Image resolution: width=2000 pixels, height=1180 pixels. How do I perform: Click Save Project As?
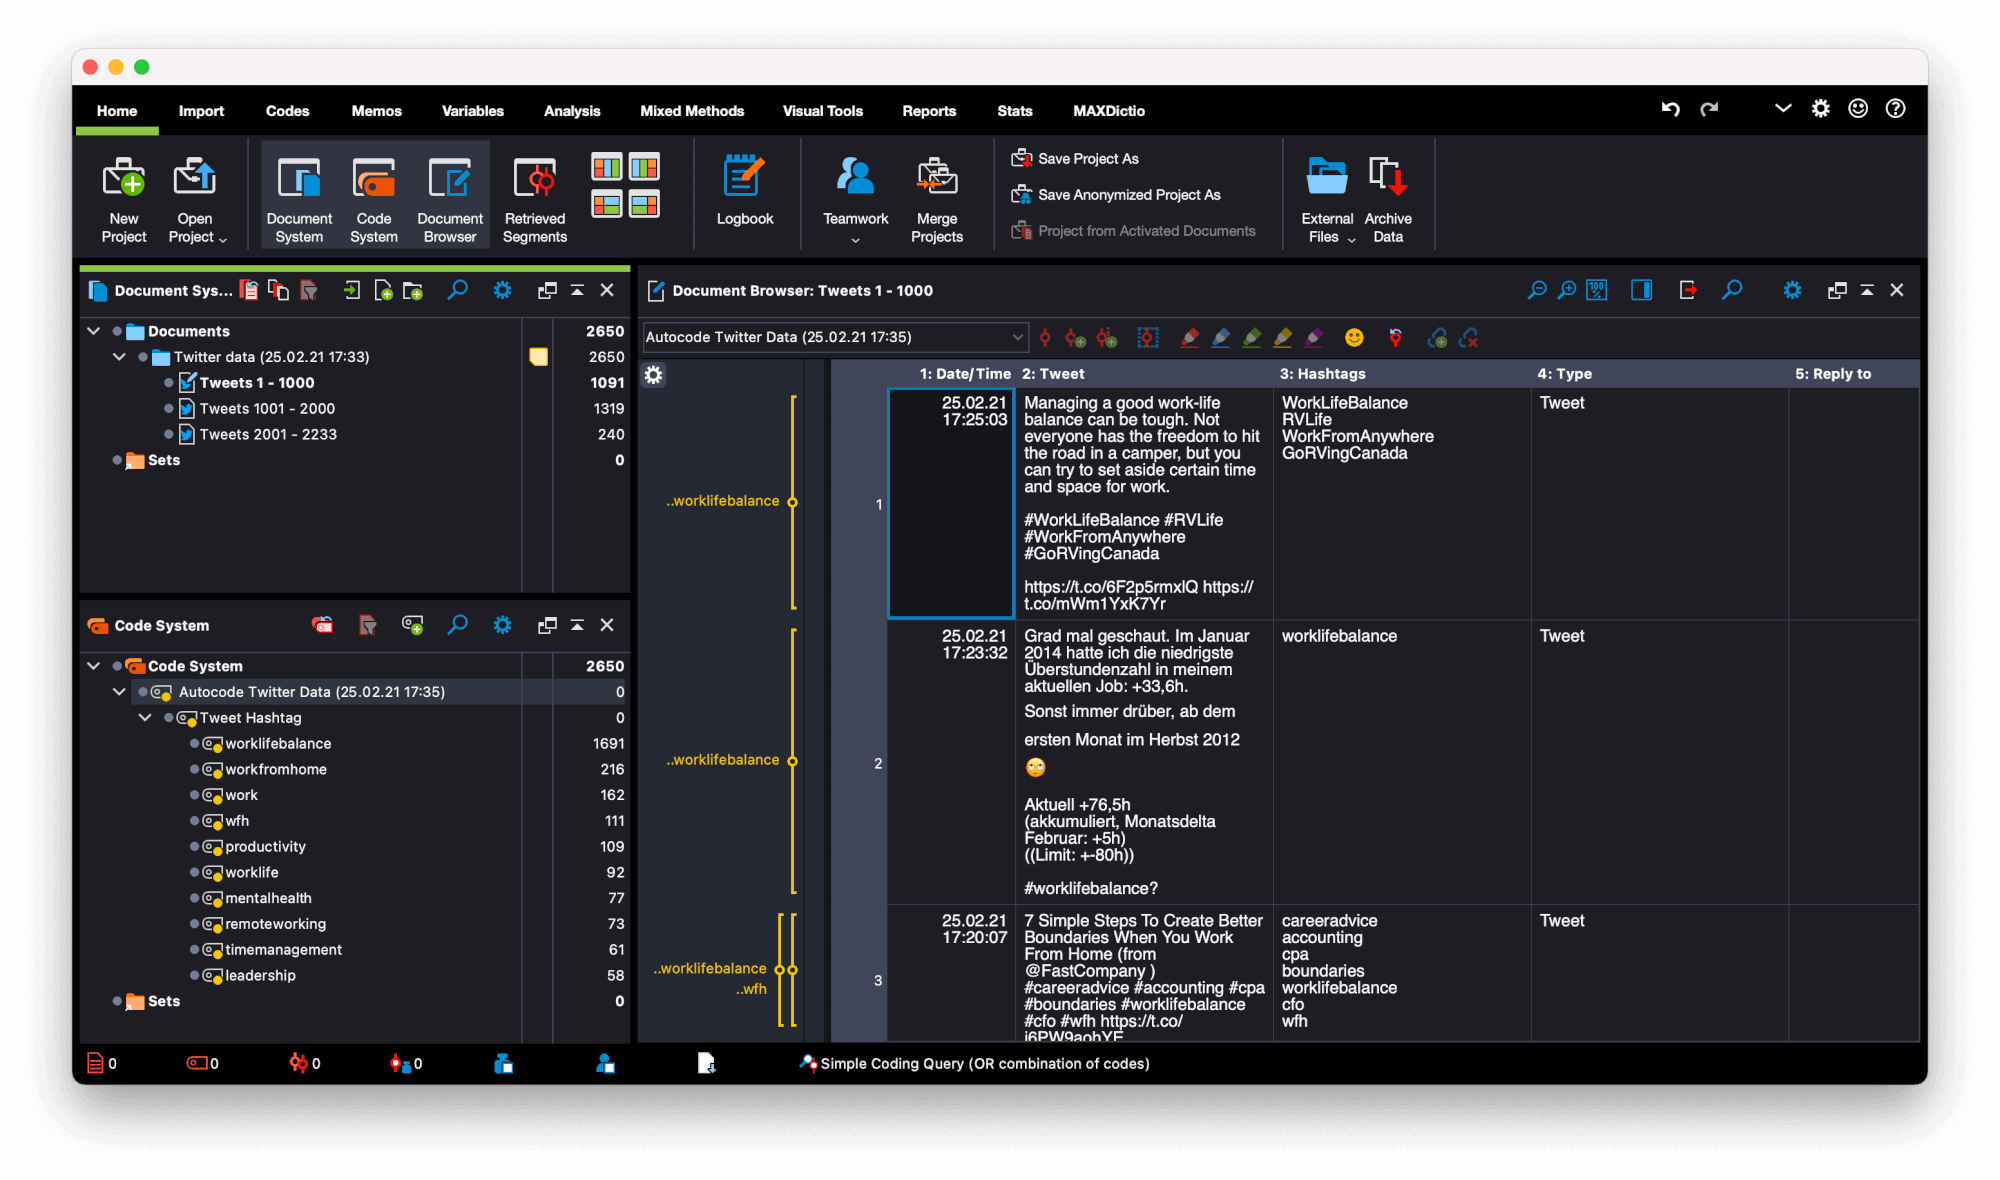[x=1075, y=158]
